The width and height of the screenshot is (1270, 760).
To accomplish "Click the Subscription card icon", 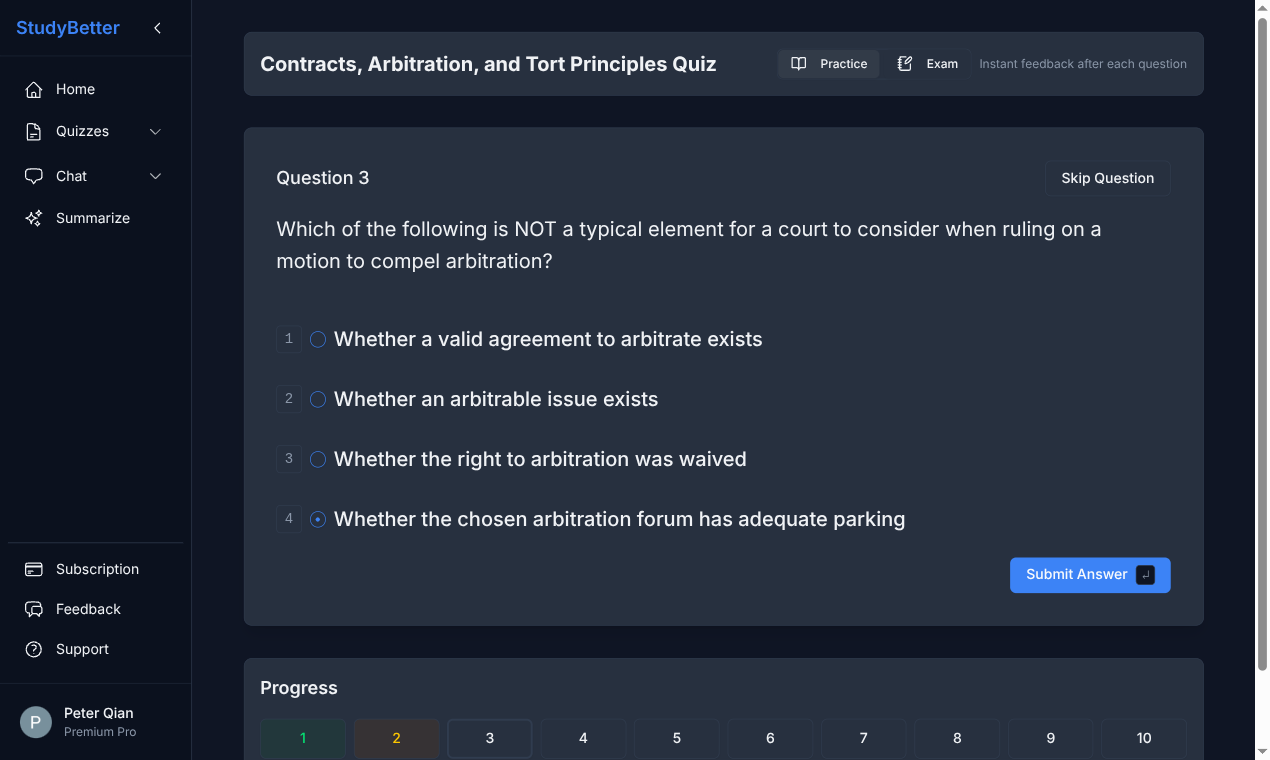I will coord(34,569).
